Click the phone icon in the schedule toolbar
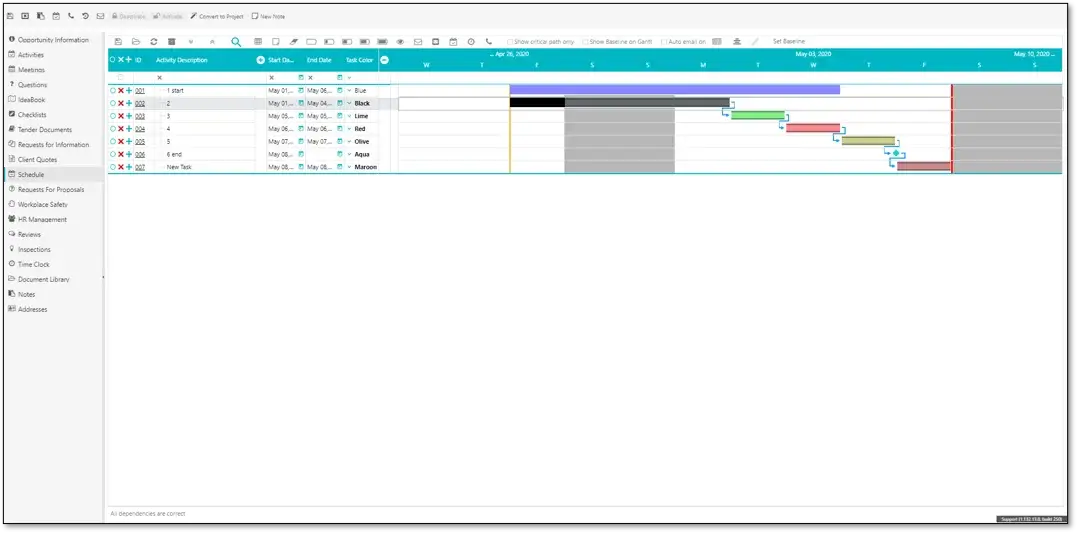Screen dimensions: 1077x533 (489, 42)
